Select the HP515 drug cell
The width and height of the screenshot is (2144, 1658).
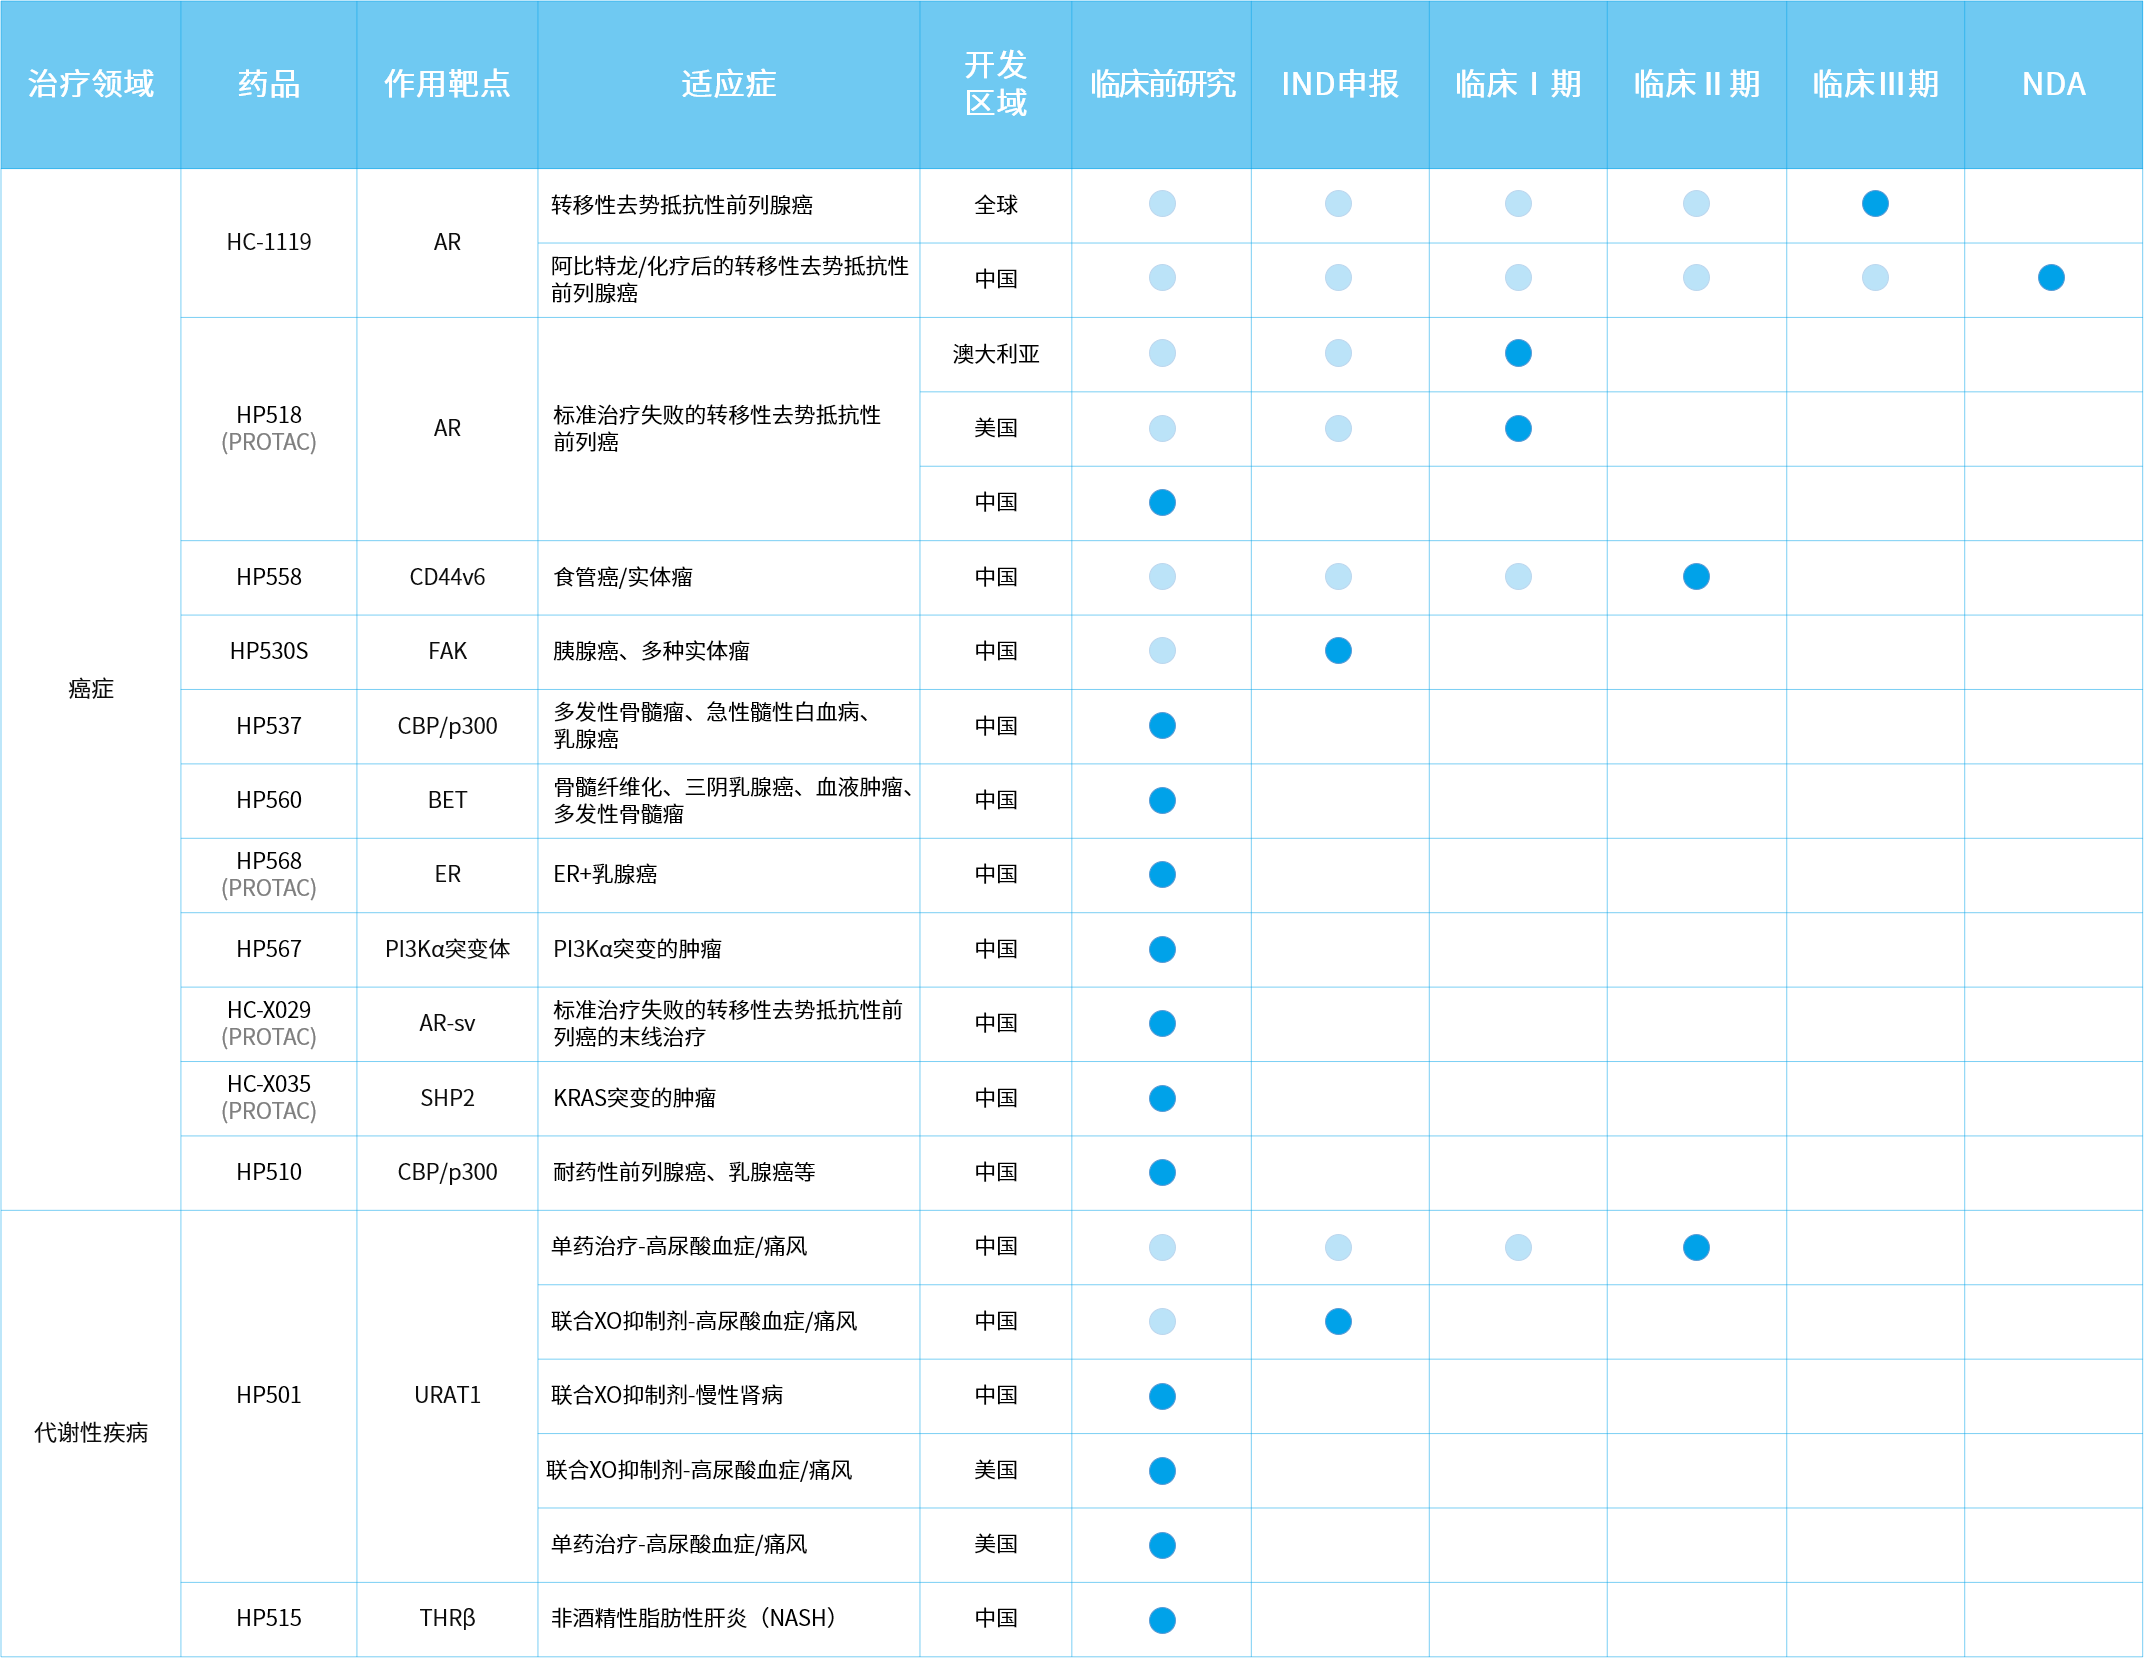click(269, 1618)
